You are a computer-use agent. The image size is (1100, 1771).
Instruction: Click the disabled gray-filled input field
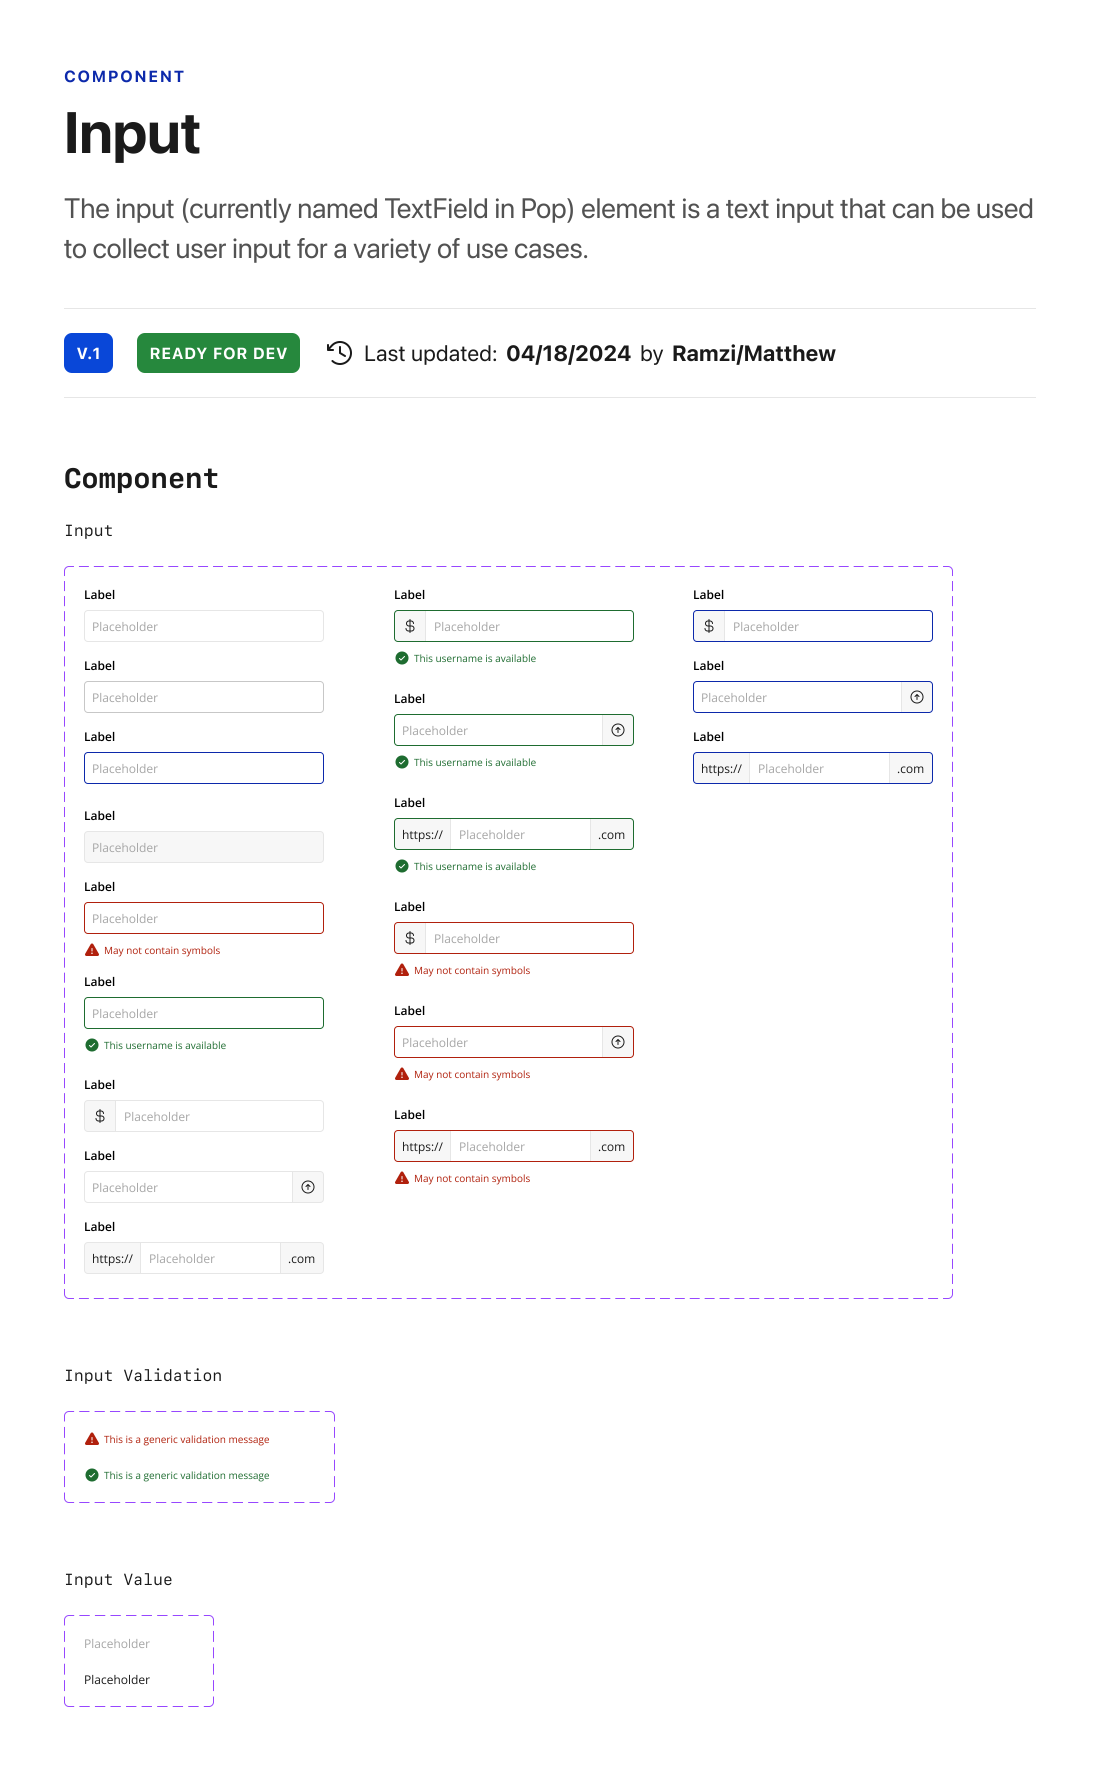tap(204, 847)
